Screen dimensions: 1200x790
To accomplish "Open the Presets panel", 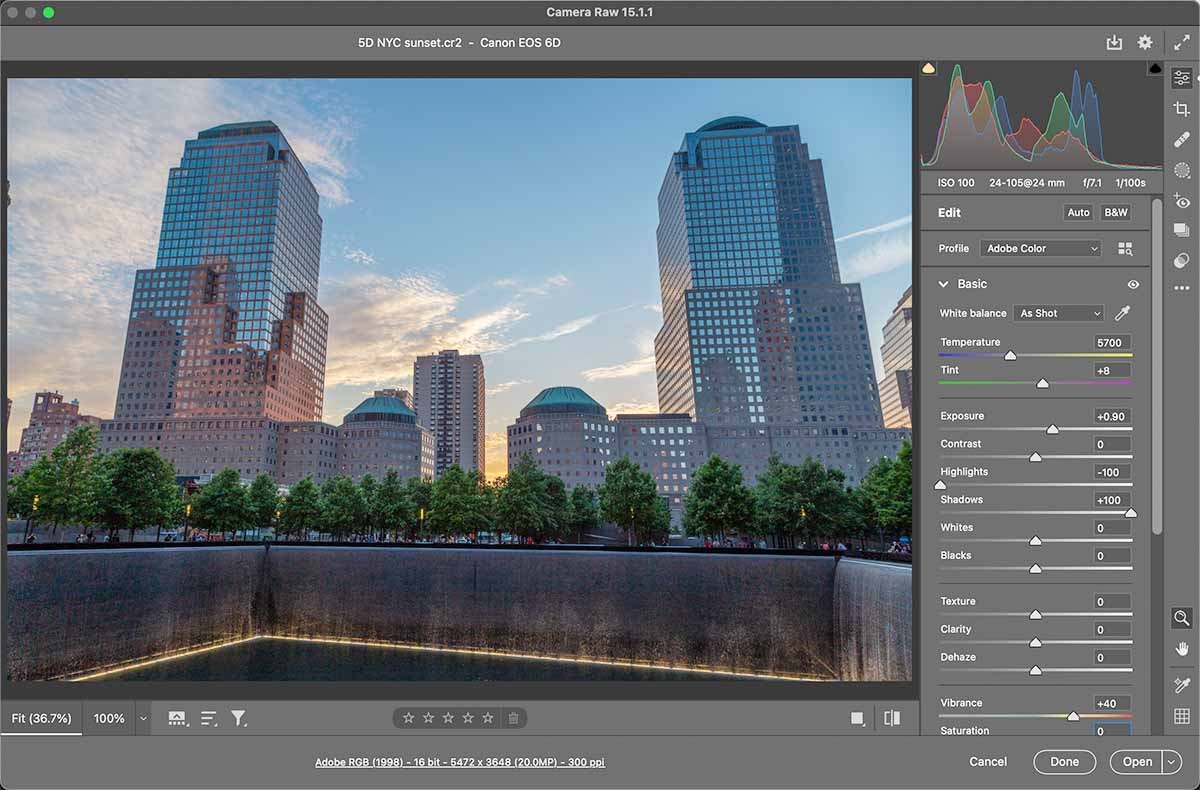I will tap(1181, 230).
